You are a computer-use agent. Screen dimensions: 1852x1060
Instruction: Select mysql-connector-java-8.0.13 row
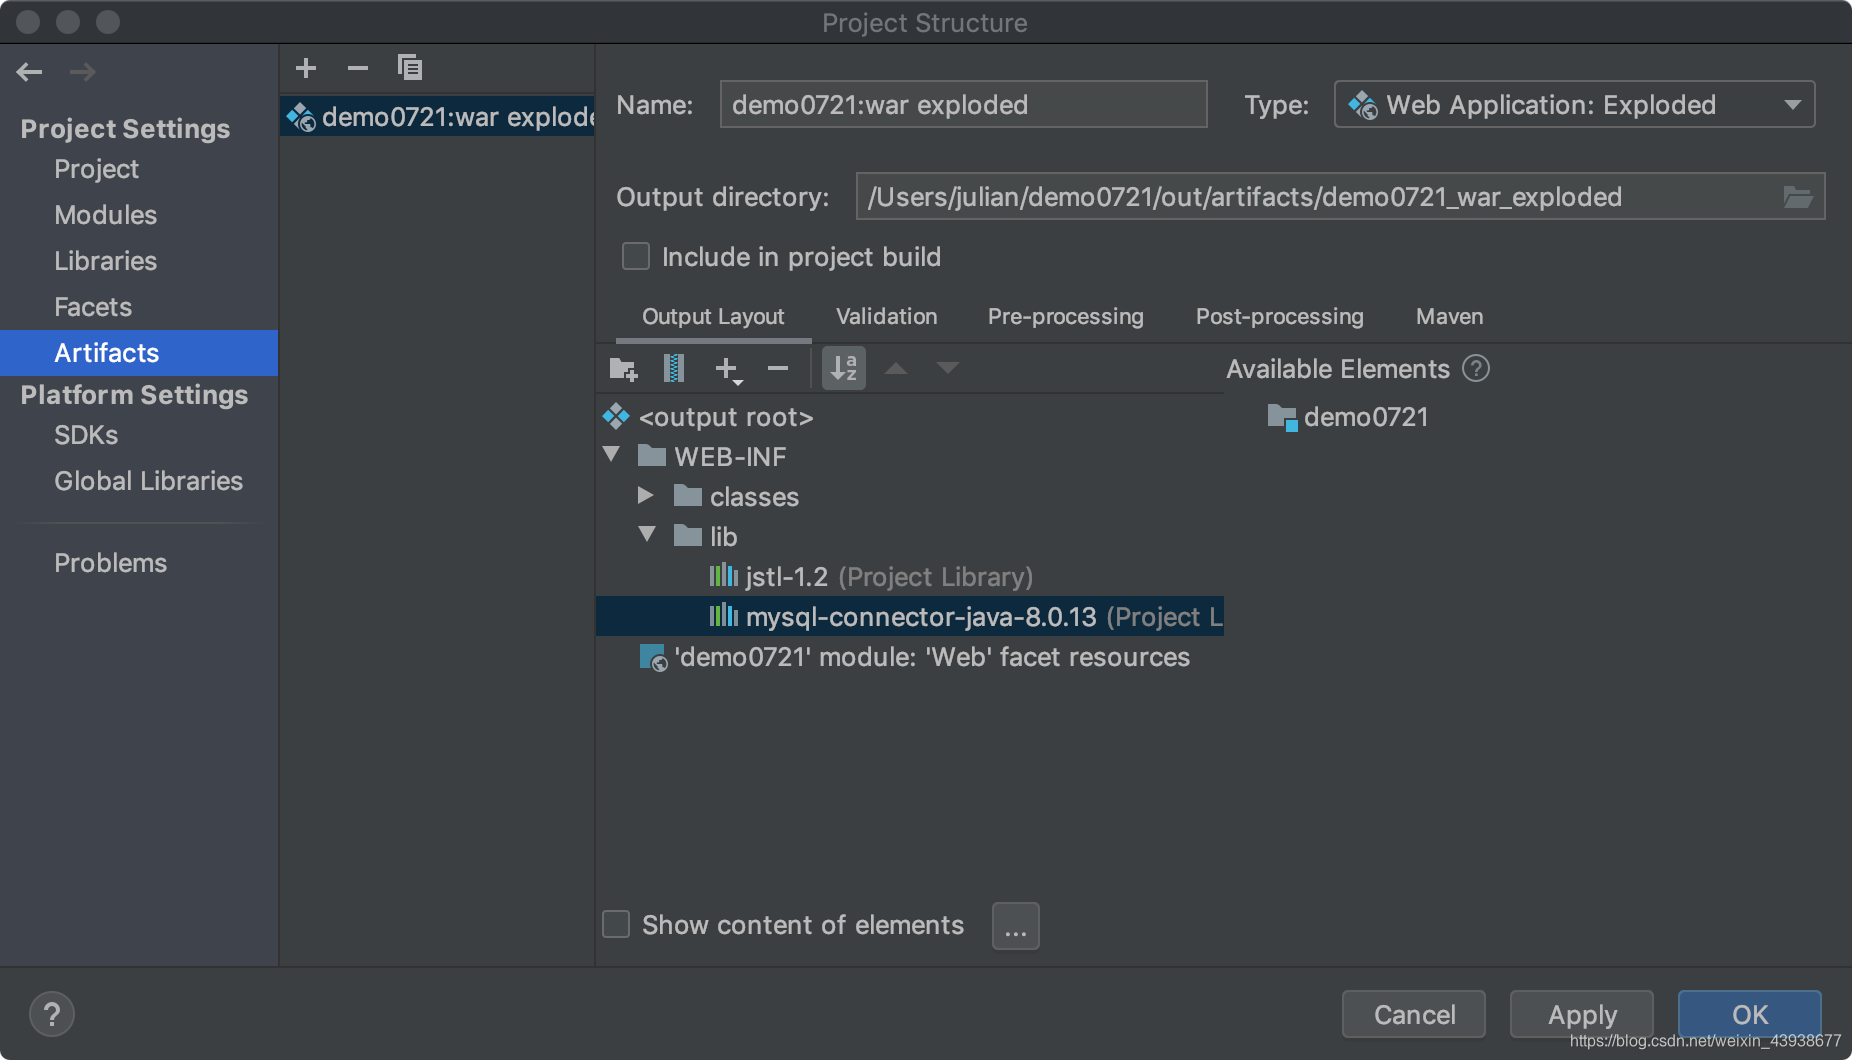[910, 616]
